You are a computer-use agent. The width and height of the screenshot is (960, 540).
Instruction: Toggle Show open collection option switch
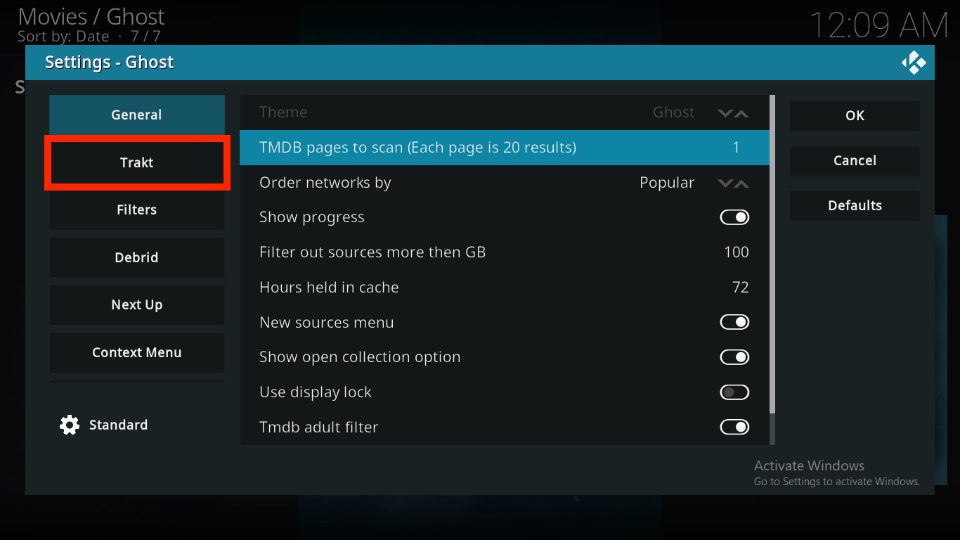(734, 357)
